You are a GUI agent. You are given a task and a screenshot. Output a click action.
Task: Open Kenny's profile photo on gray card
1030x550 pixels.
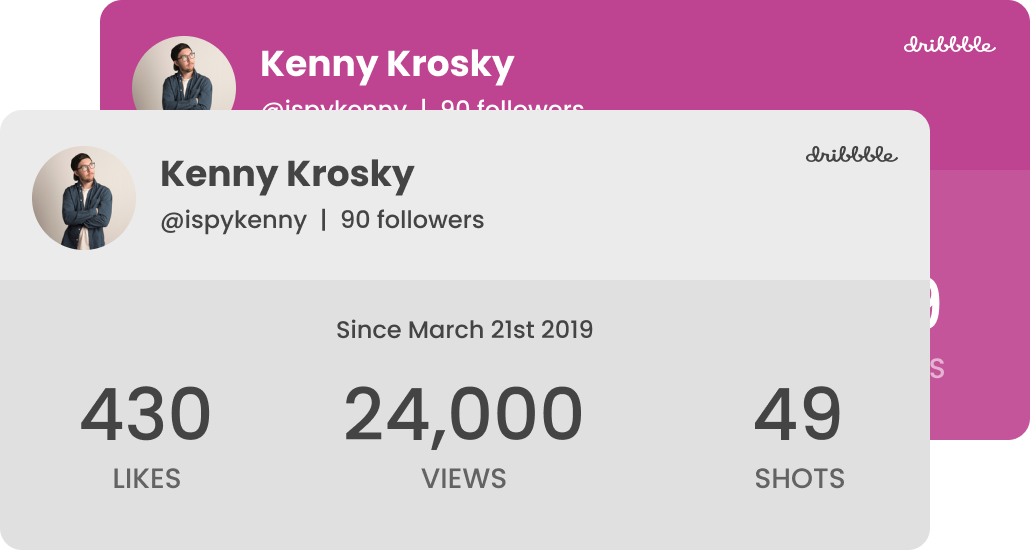(84, 198)
